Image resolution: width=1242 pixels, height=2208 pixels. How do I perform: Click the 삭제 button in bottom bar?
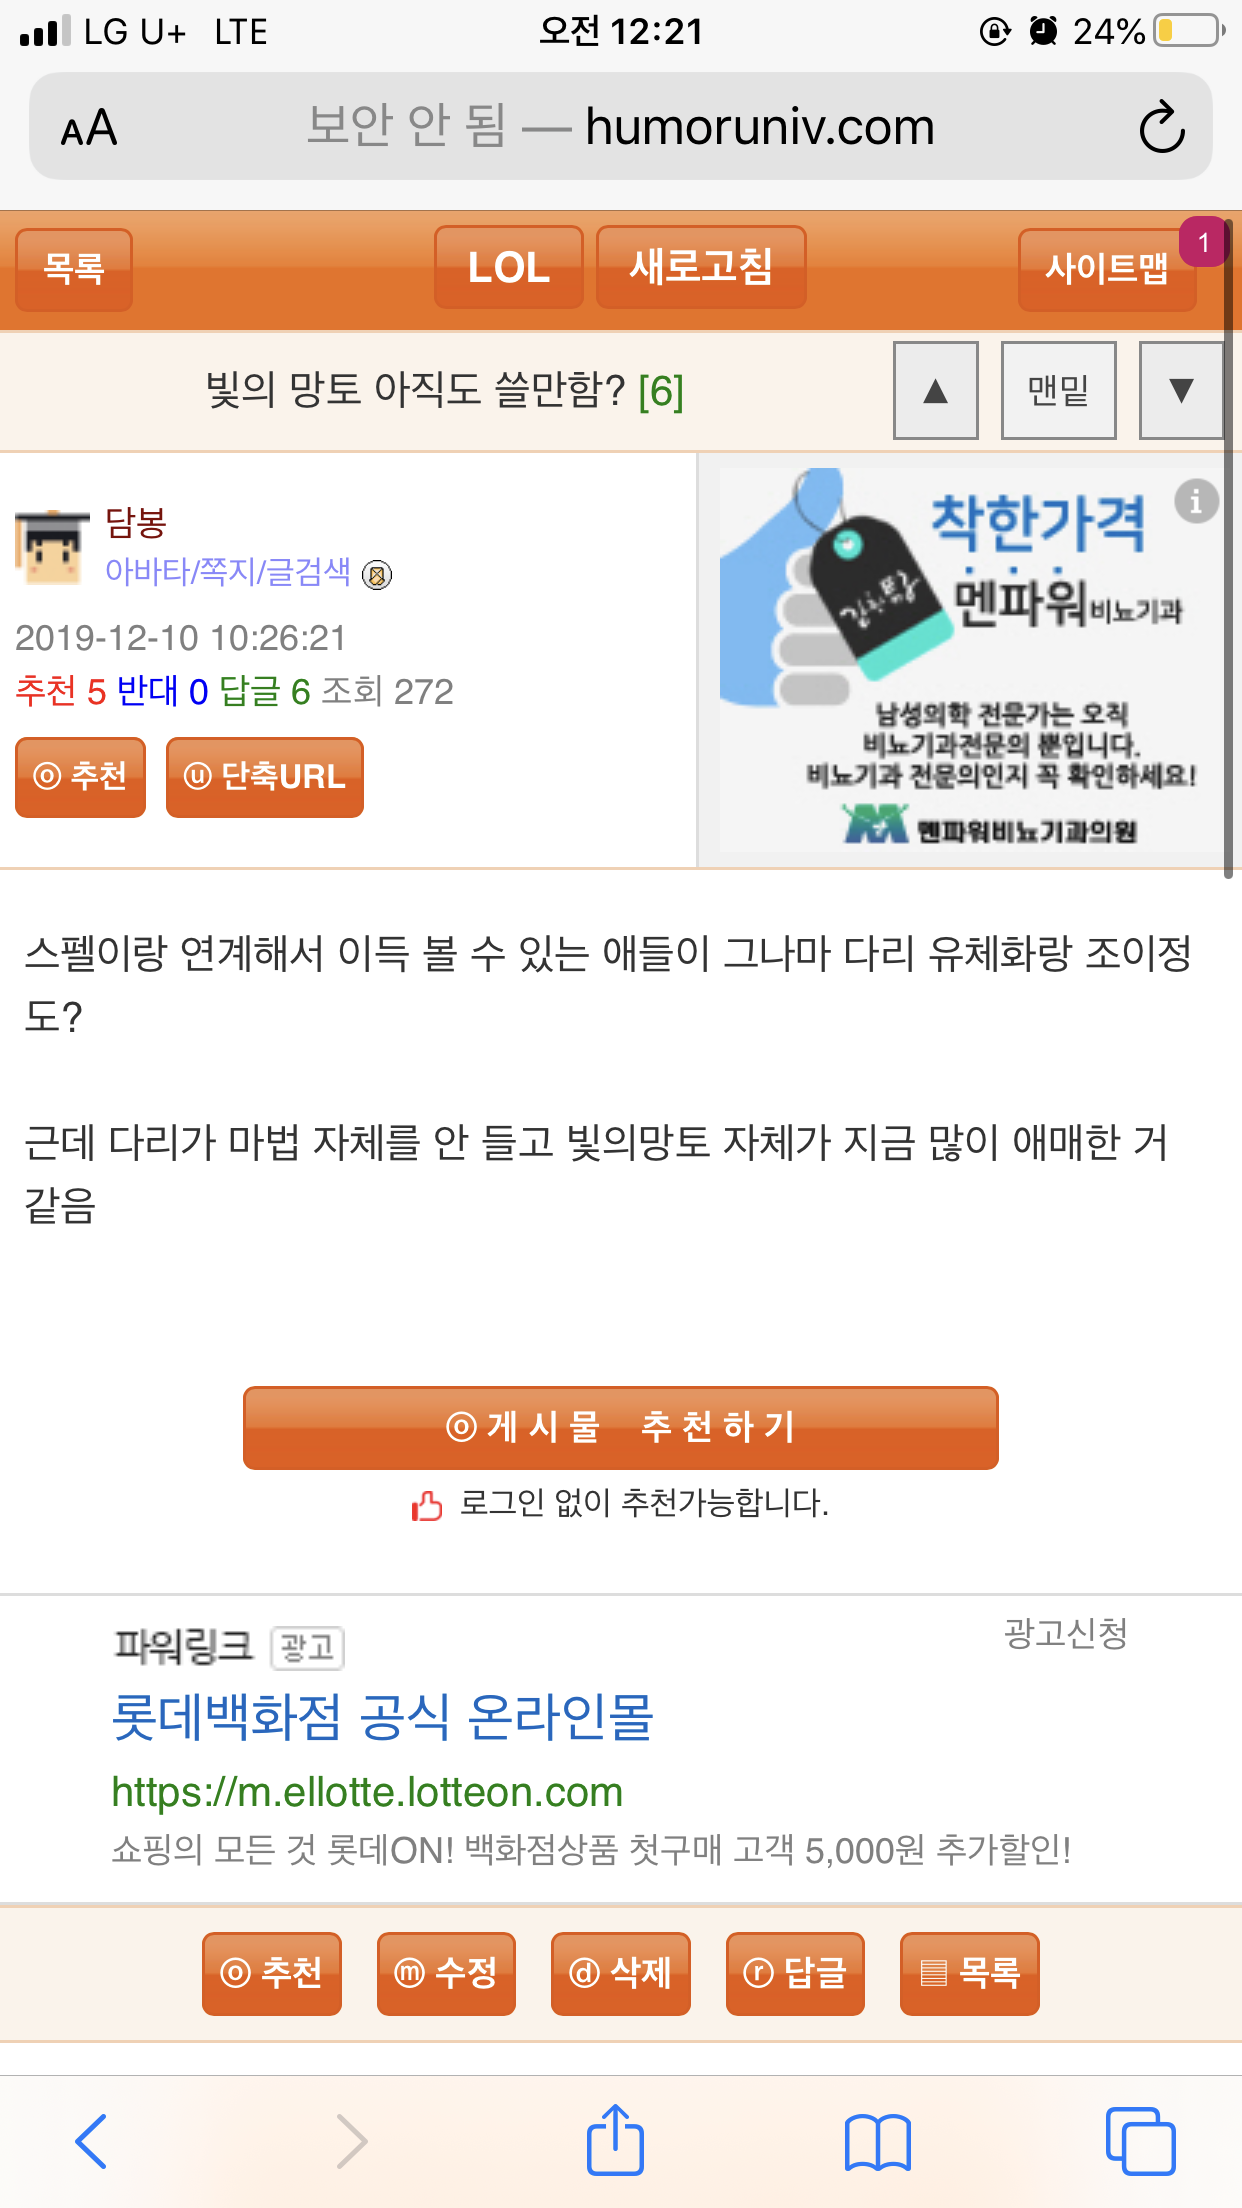[x=620, y=1973]
